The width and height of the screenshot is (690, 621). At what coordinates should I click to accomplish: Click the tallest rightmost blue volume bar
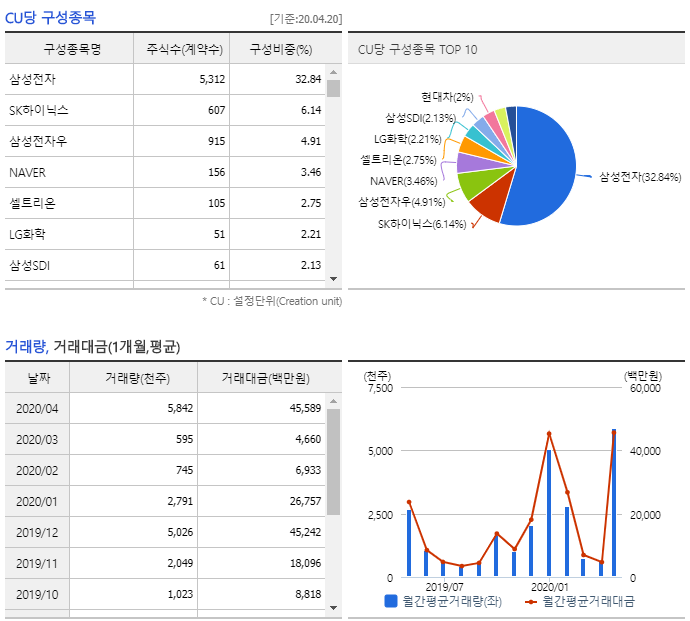pos(614,502)
